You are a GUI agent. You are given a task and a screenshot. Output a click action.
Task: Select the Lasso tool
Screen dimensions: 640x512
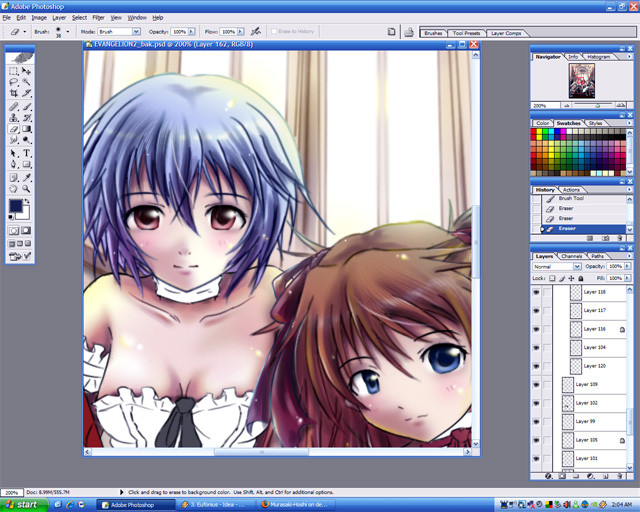pos(13,82)
